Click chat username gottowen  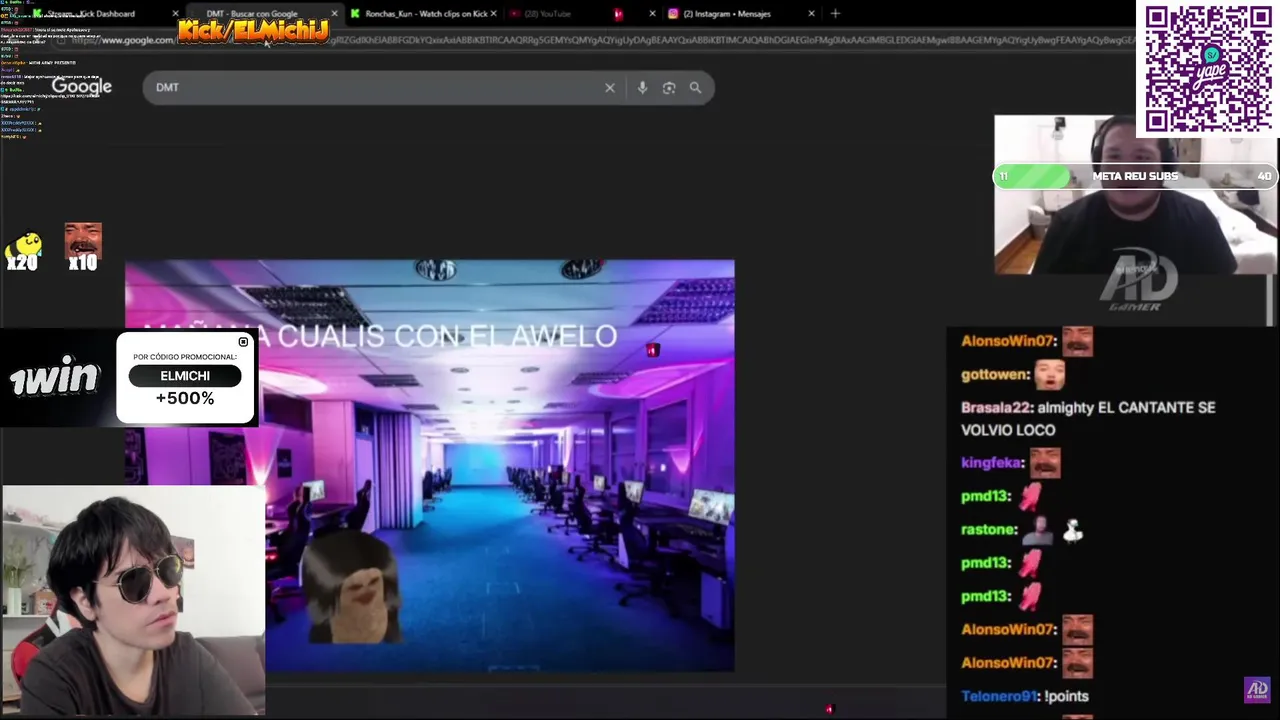pos(995,374)
